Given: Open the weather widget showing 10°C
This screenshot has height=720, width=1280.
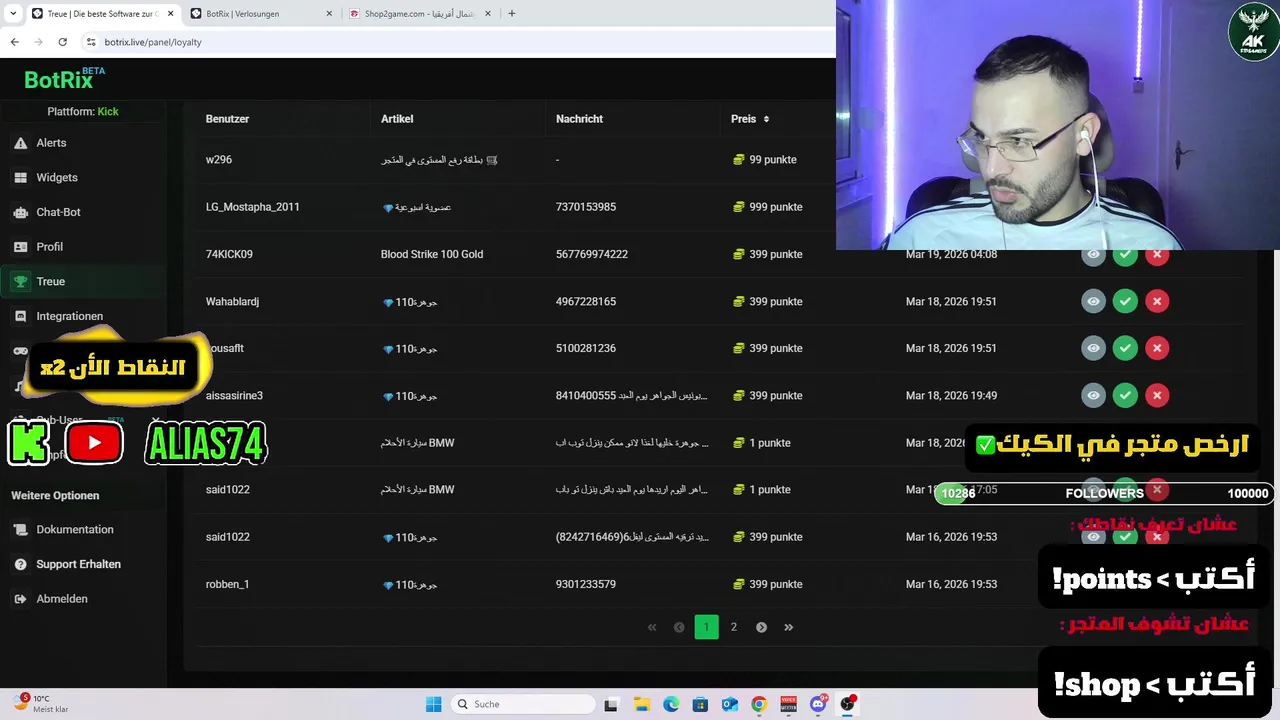Looking at the screenshot, I should point(42,704).
